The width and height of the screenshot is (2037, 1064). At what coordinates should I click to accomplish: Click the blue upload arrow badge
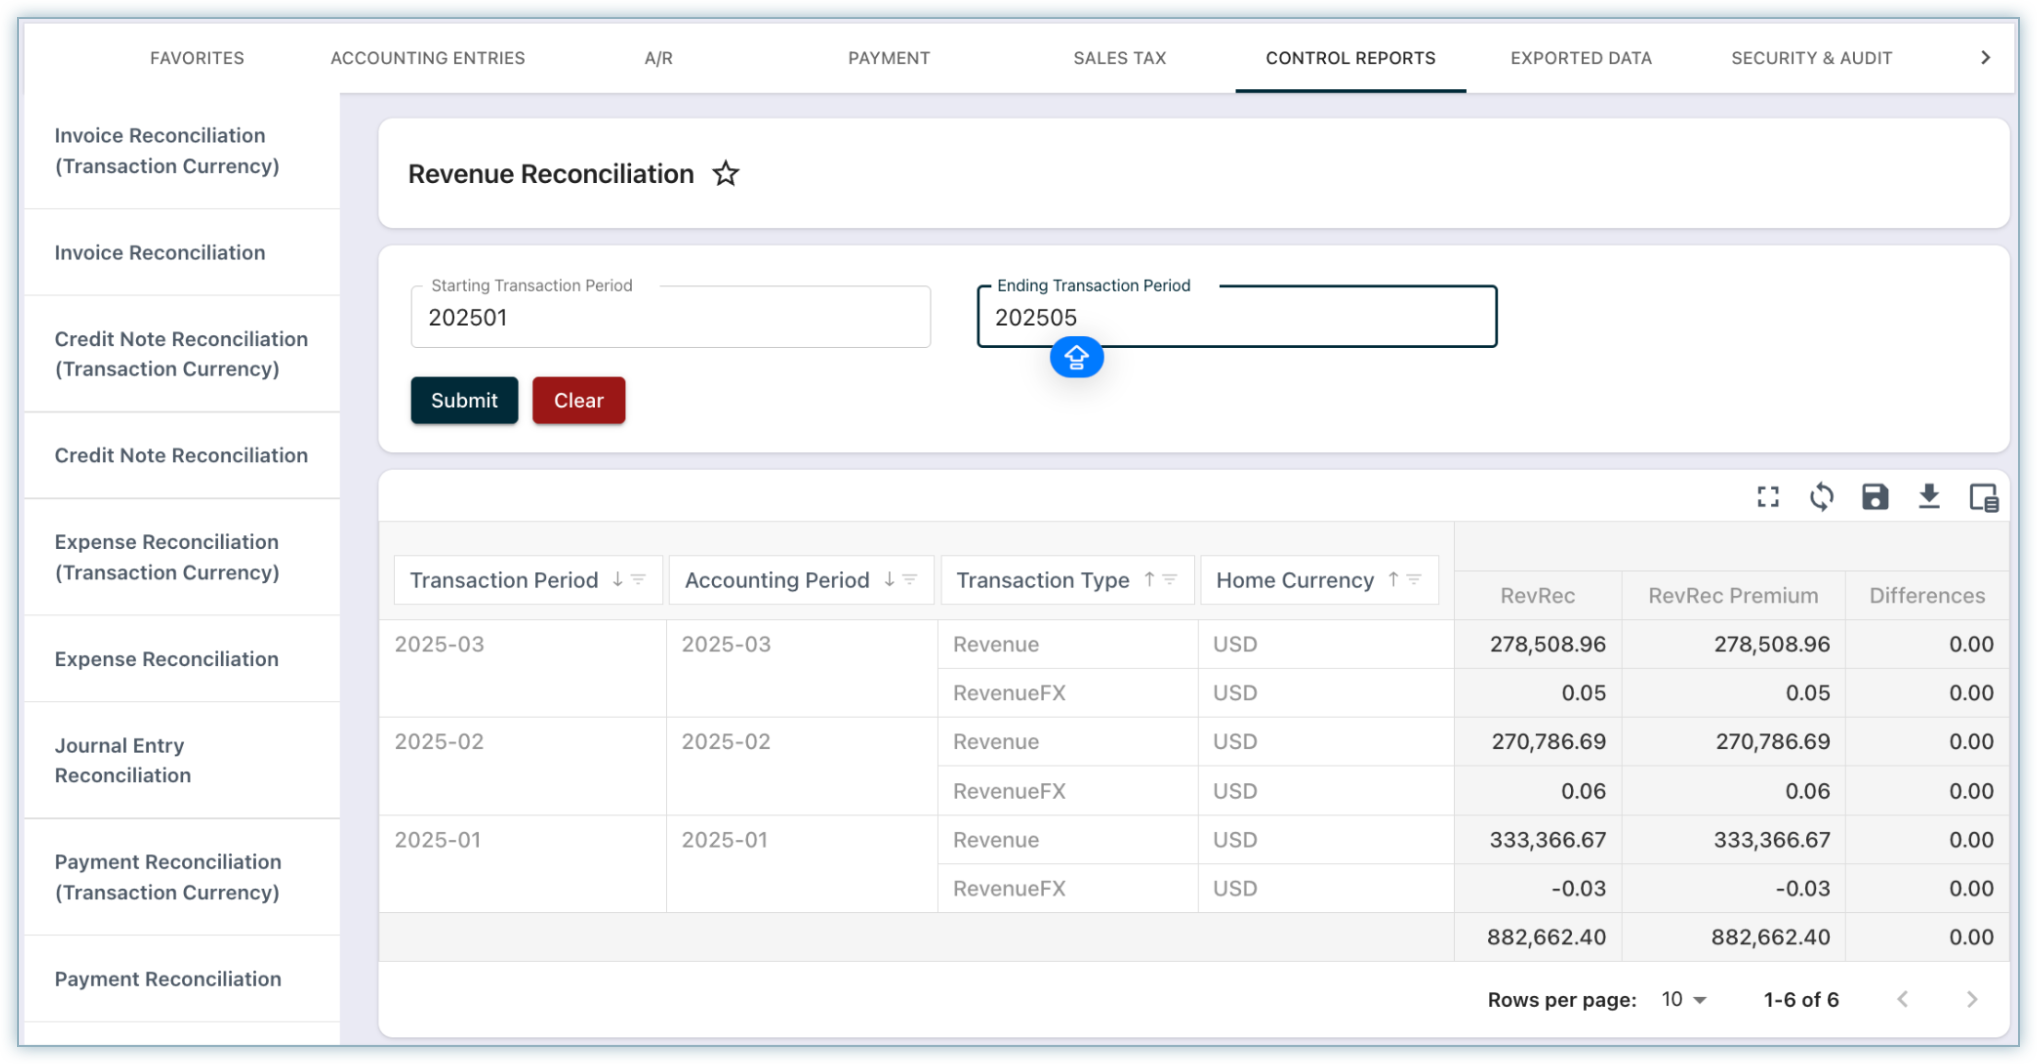(1076, 358)
